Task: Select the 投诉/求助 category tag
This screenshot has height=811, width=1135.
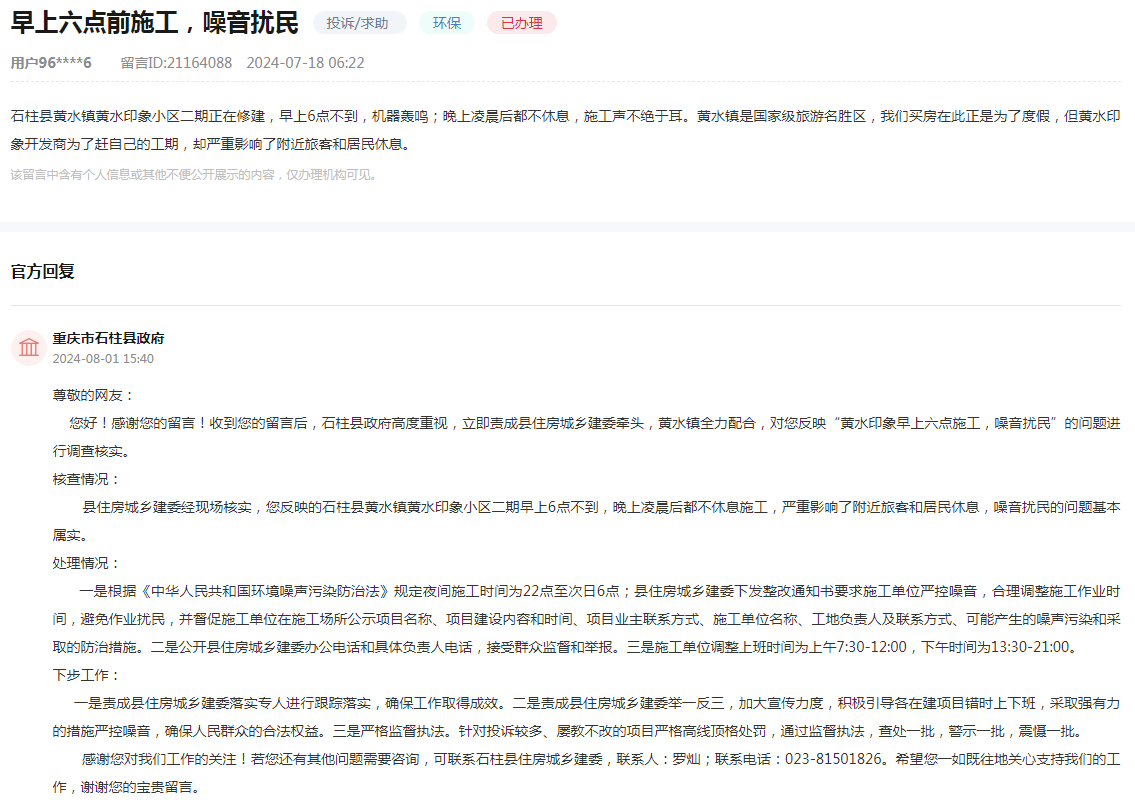Action: (x=361, y=22)
